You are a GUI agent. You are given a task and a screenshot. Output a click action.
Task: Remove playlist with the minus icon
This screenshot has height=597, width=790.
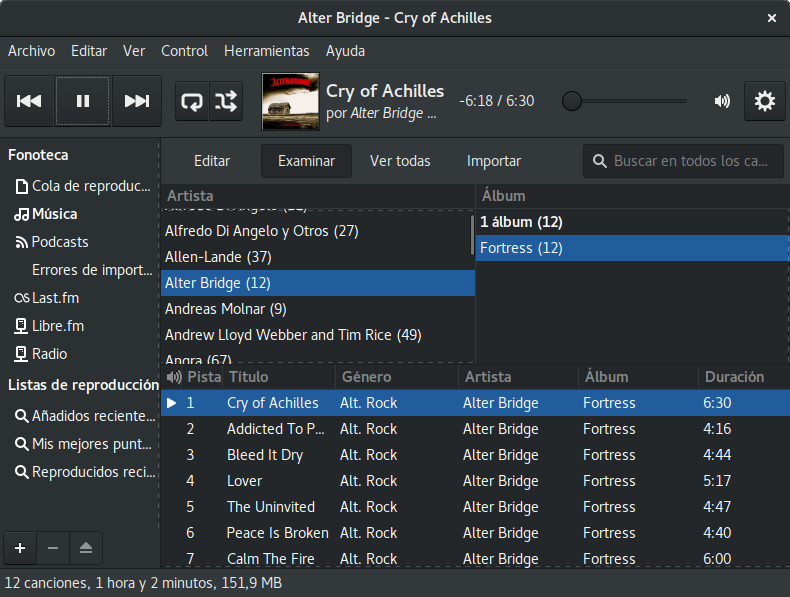point(53,548)
